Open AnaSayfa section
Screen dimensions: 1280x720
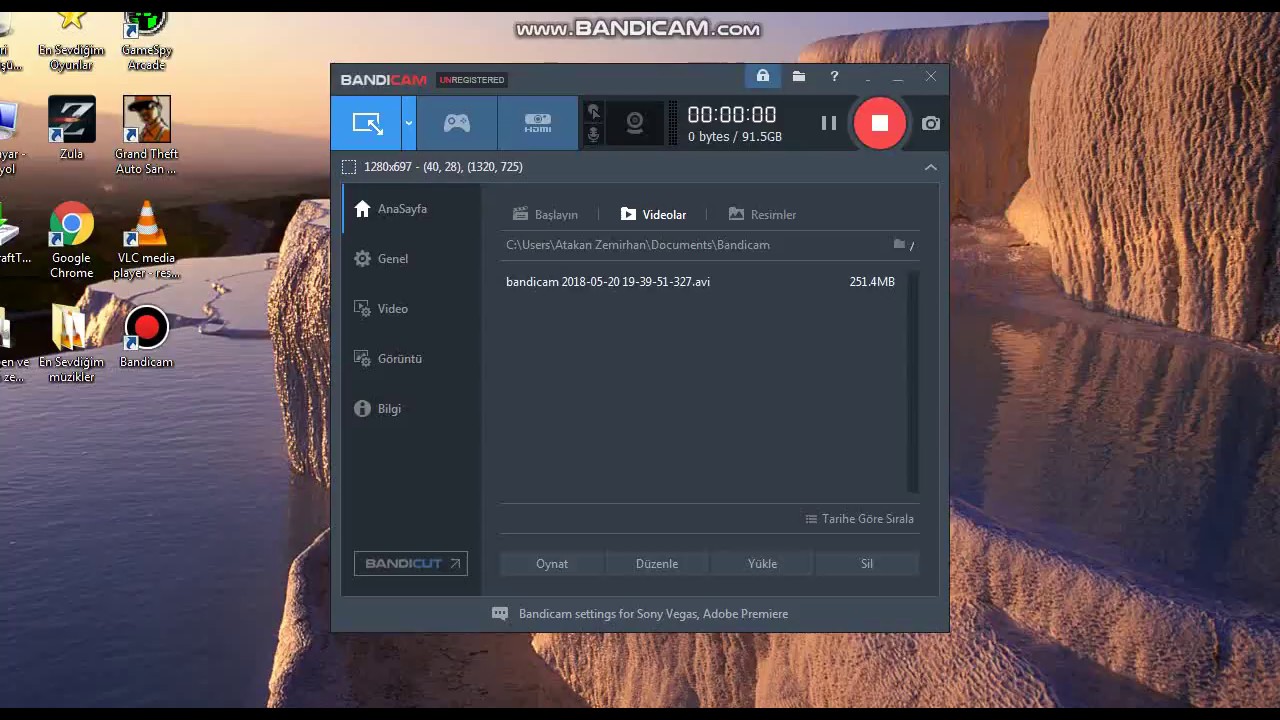(x=412, y=209)
